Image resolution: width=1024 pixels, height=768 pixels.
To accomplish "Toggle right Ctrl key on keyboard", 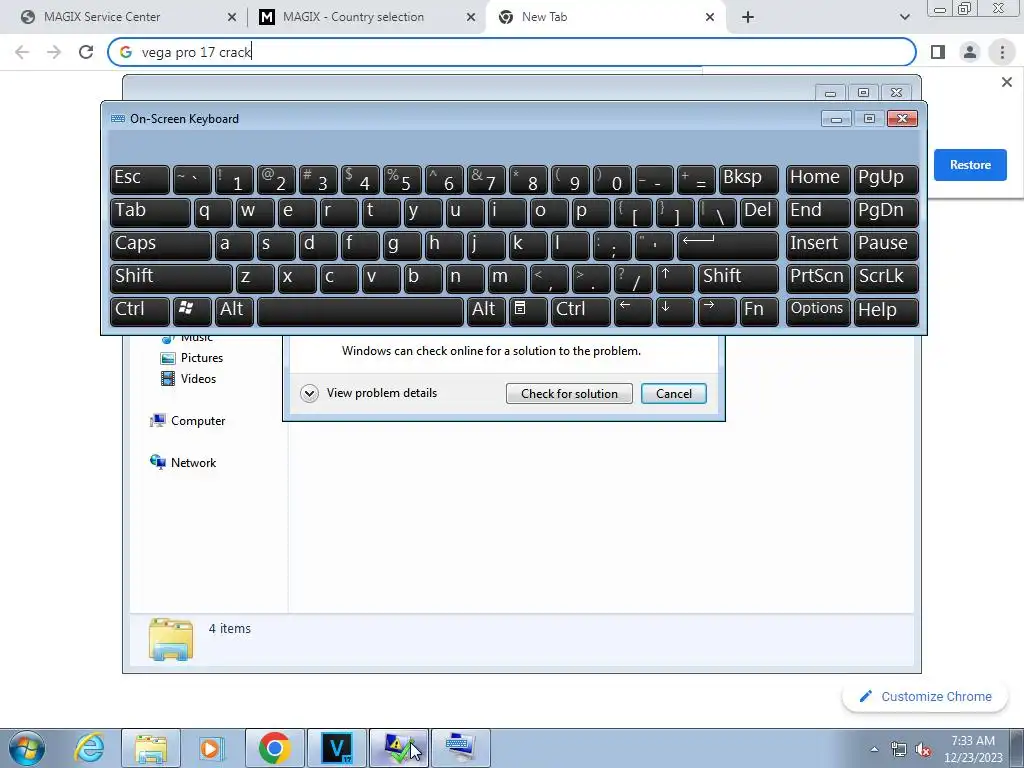I will coord(581,312).
